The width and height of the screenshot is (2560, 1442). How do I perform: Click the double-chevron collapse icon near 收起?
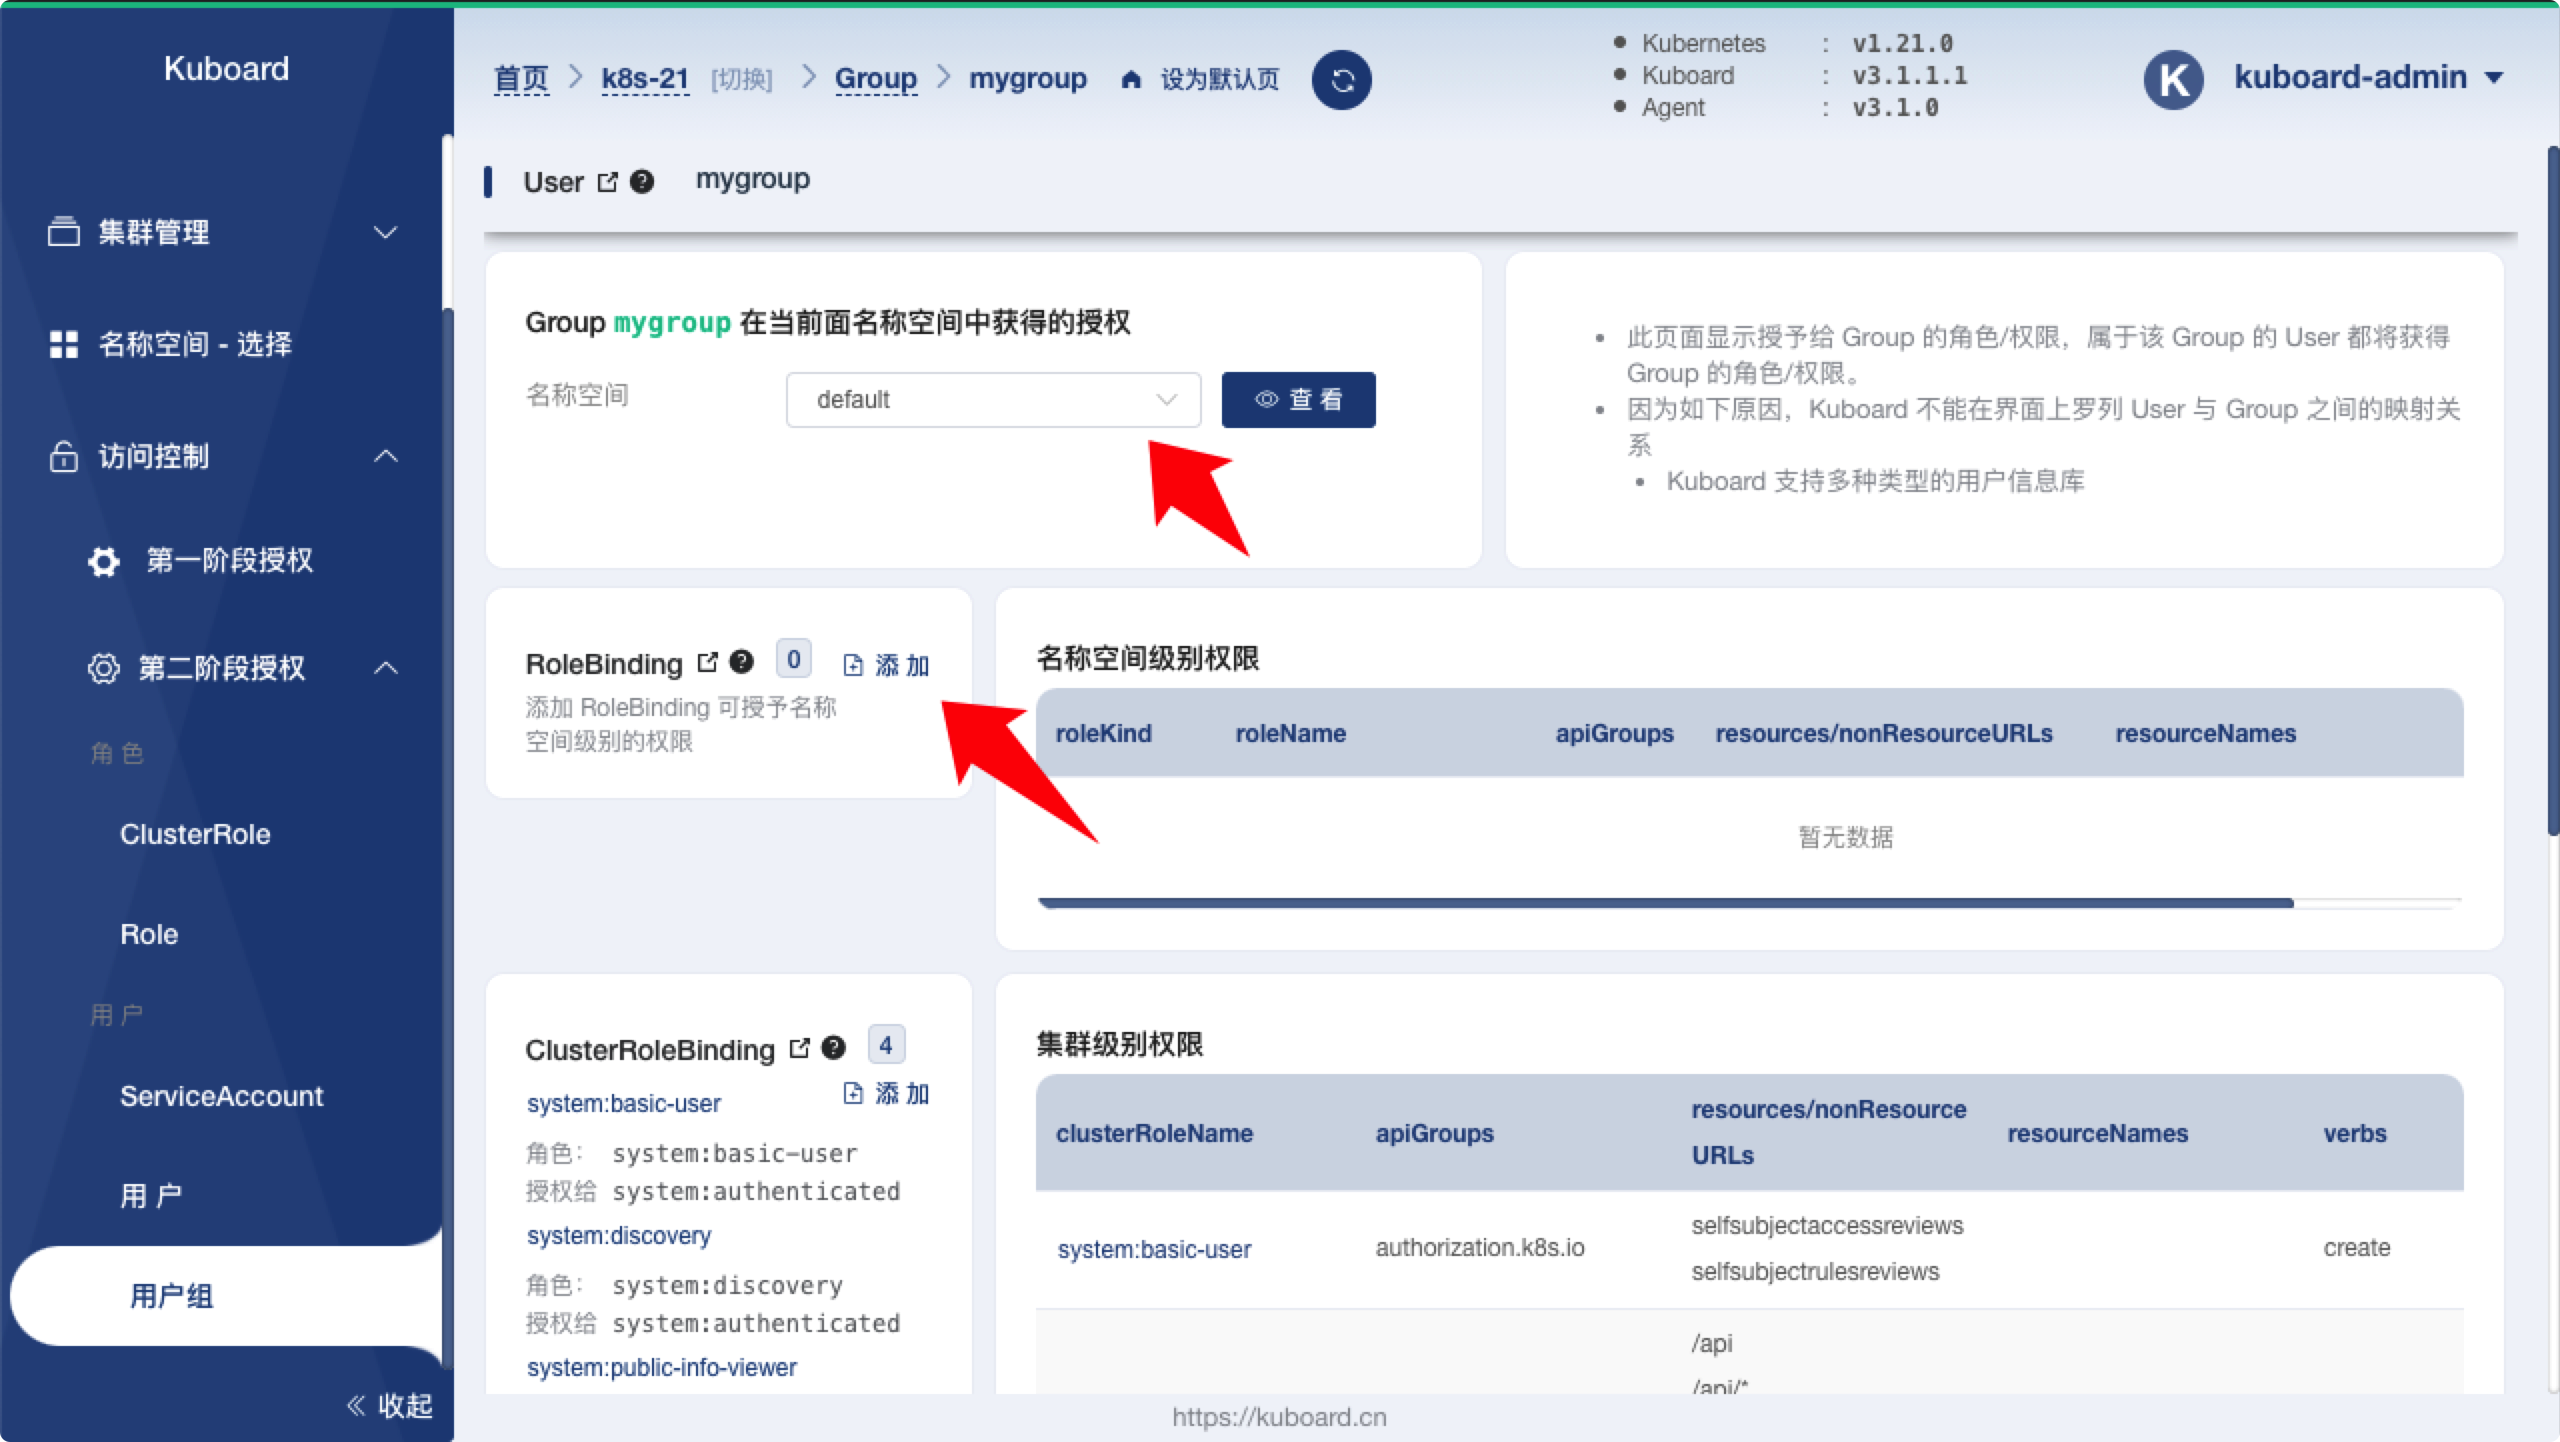click(356, 1406)
